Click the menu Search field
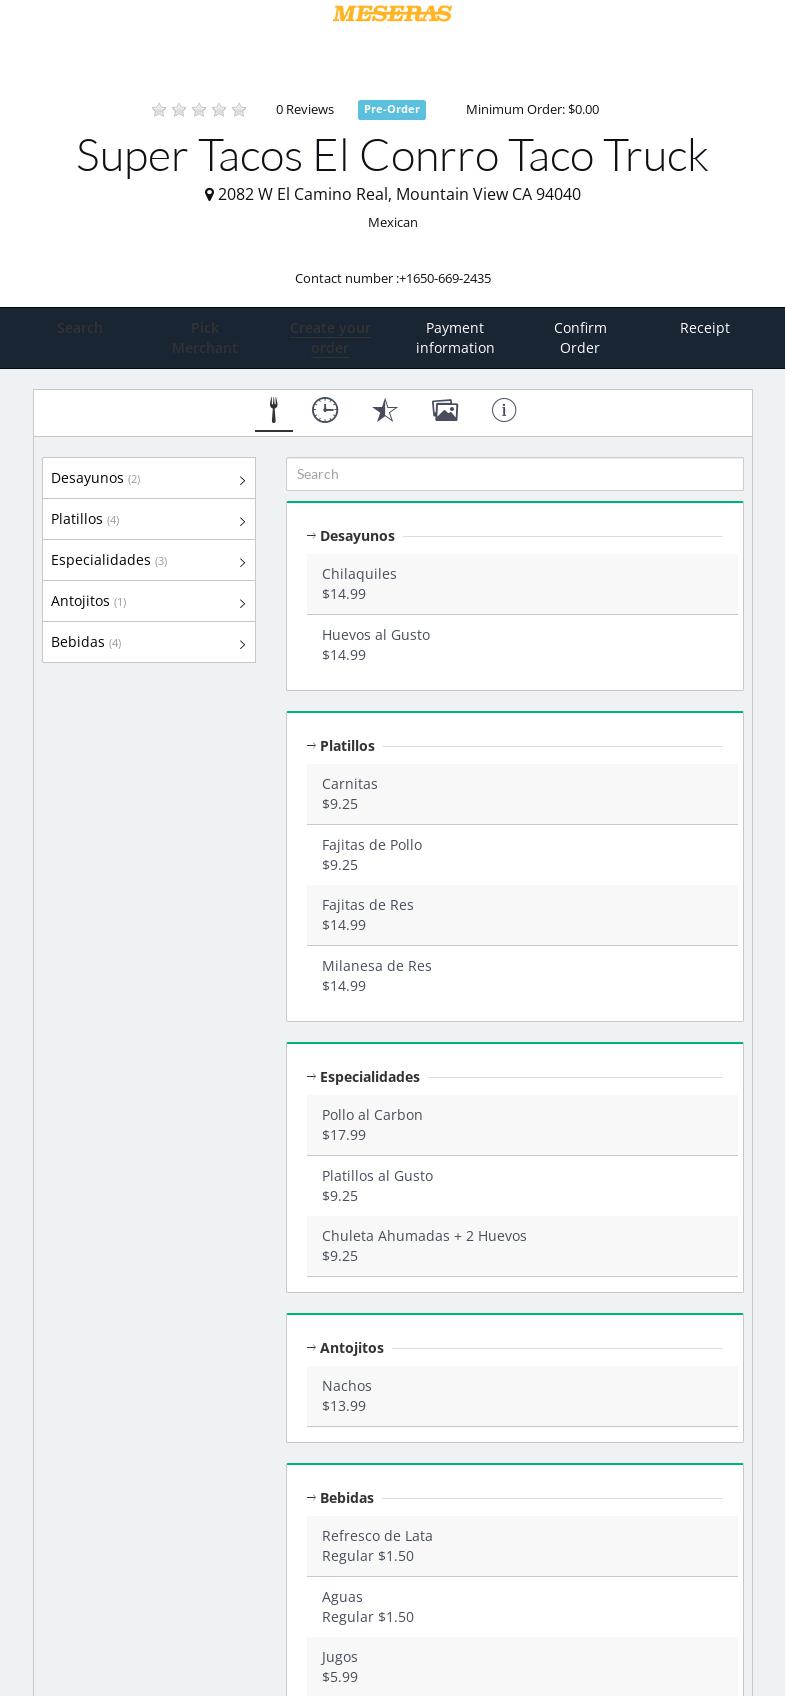The image size is (785, 1696). point(514,474)
